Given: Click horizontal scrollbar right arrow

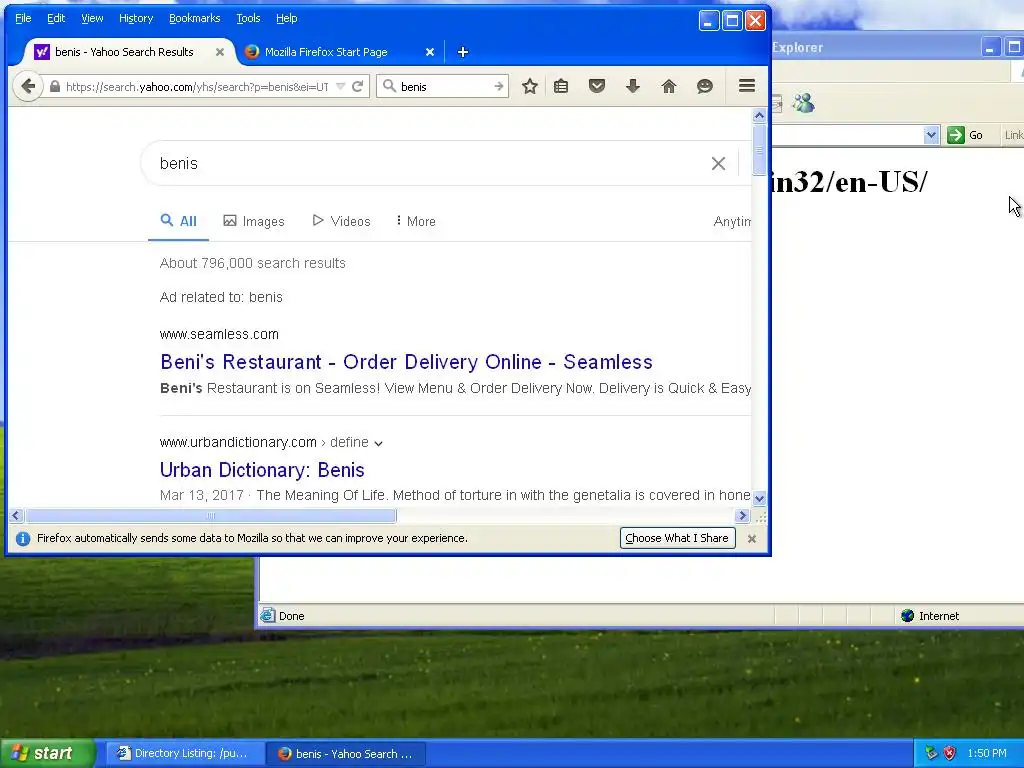Looking at the screenshot, I should pyautogui.click(x=742, y=516).
